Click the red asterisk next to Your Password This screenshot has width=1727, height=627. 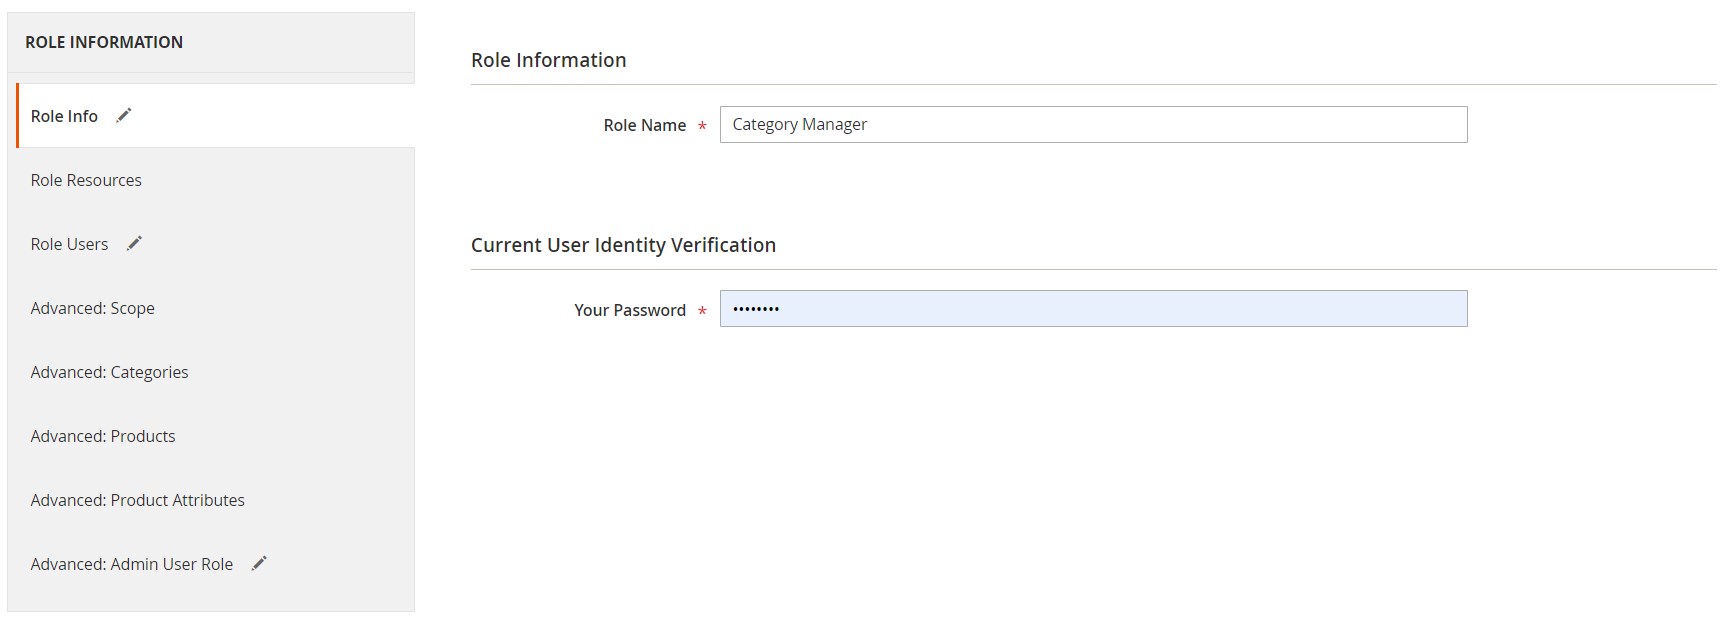(702, 312)
